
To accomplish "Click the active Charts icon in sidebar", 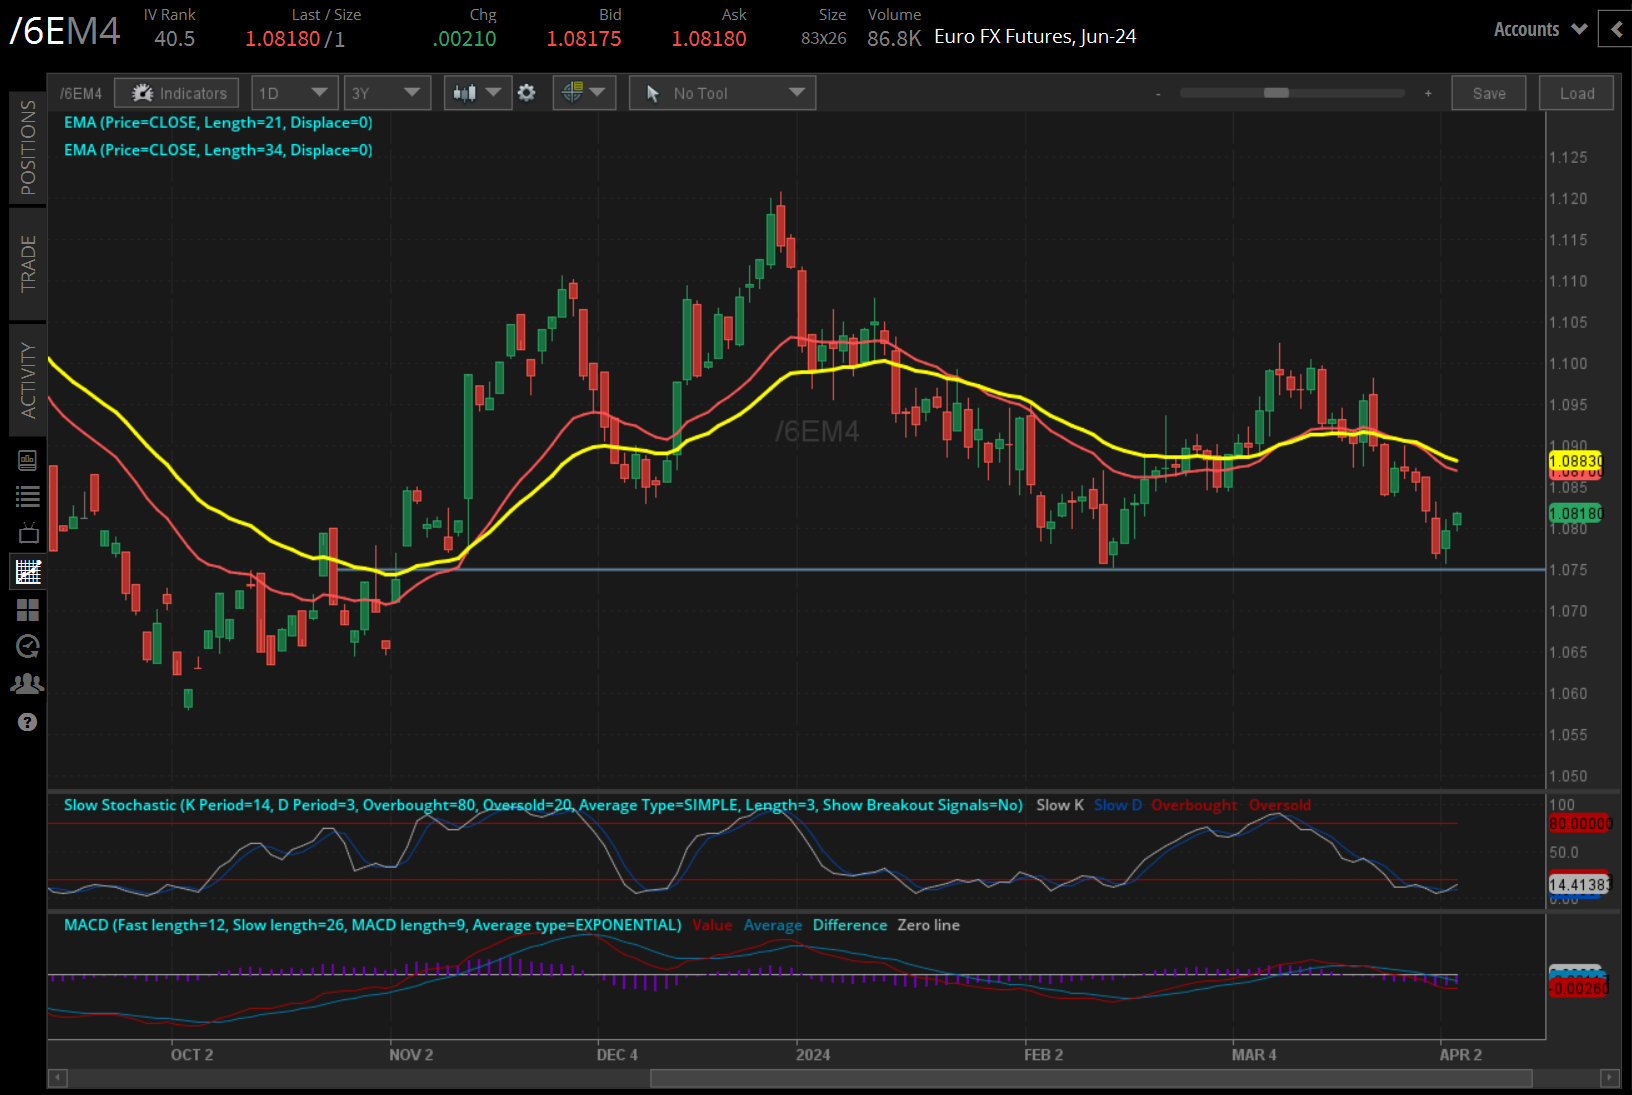I will tap(28, 572).
